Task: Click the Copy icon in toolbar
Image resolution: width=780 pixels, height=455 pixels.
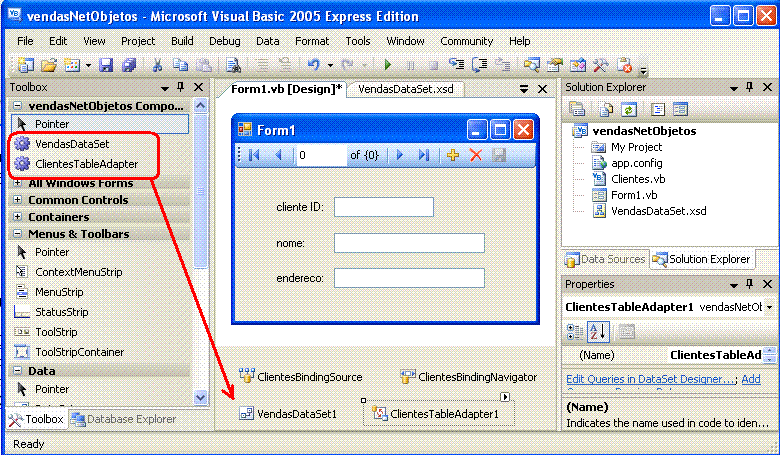Action: point(180,65)
